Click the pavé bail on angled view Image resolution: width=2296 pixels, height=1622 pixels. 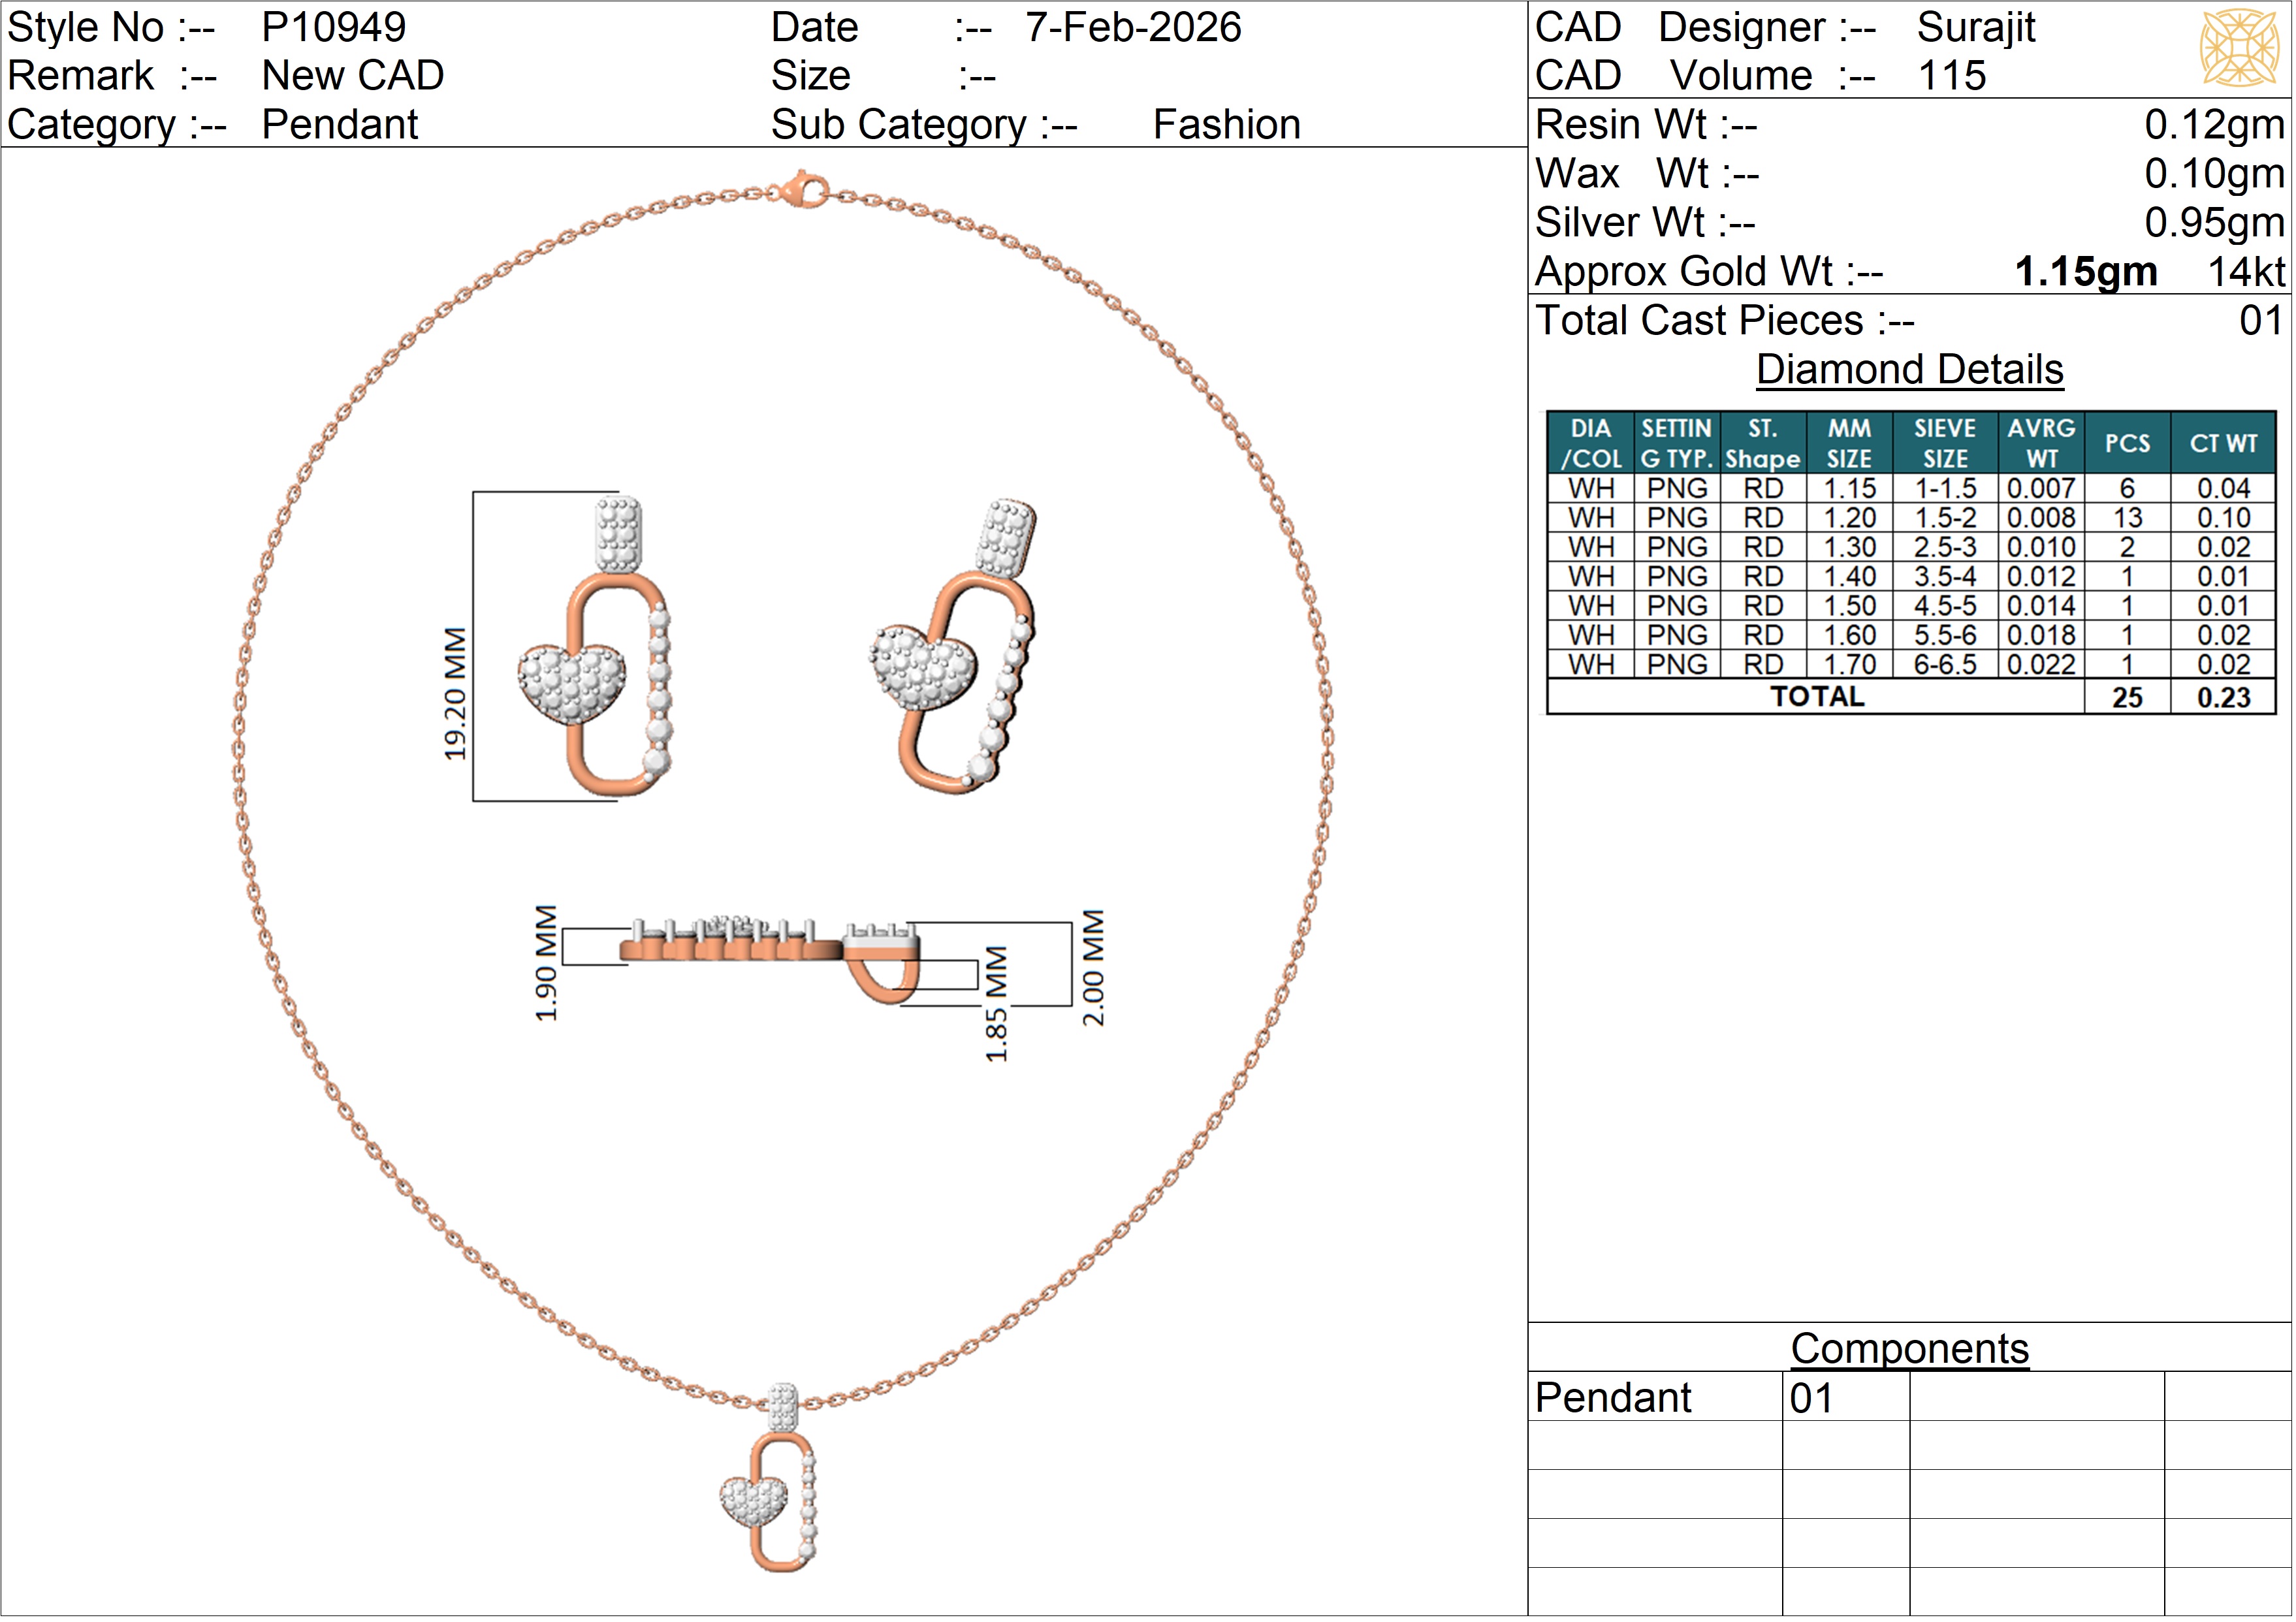[1005, 538]
